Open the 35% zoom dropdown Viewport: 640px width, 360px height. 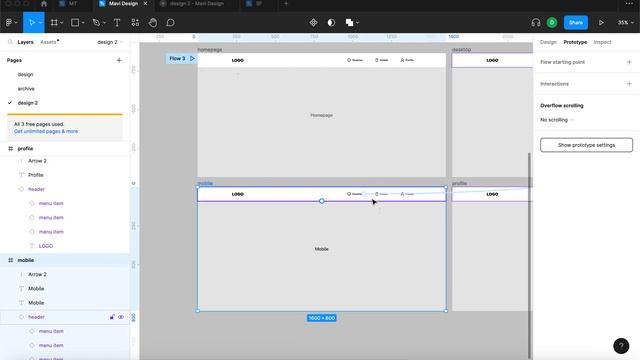pos(625,23)
